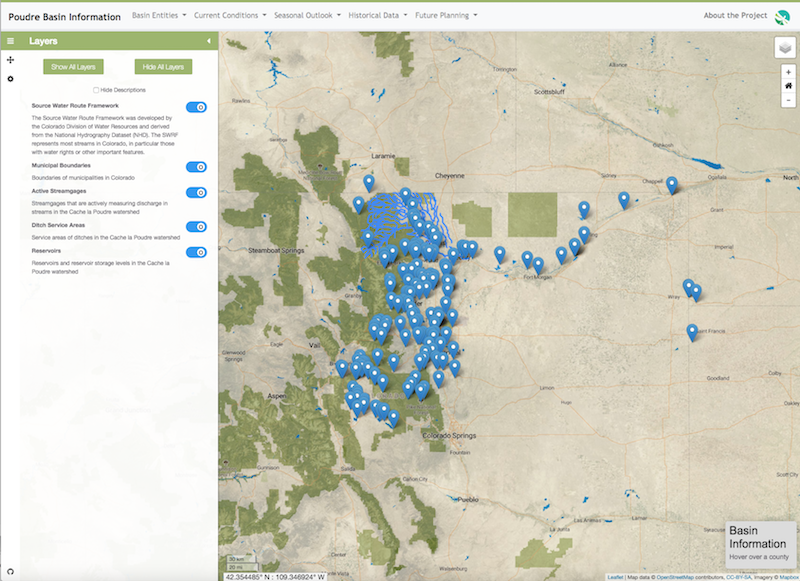The image size is (800, 581).
Task: Collapse the Layers panel with the arrow
Action: tap(209, 41)
